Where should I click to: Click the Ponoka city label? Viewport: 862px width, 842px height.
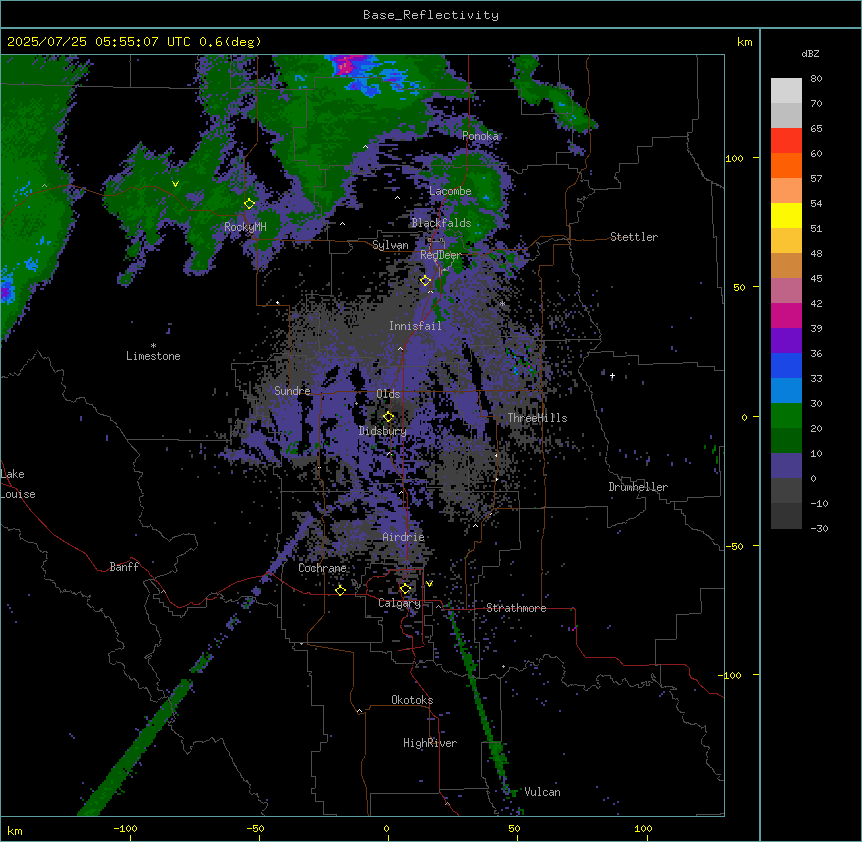coord(480,136)
